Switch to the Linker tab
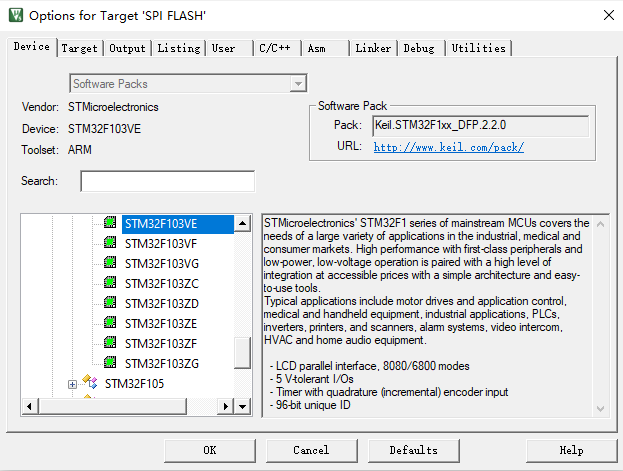Viewport: 623px width, 471px height. coord(373,48)
